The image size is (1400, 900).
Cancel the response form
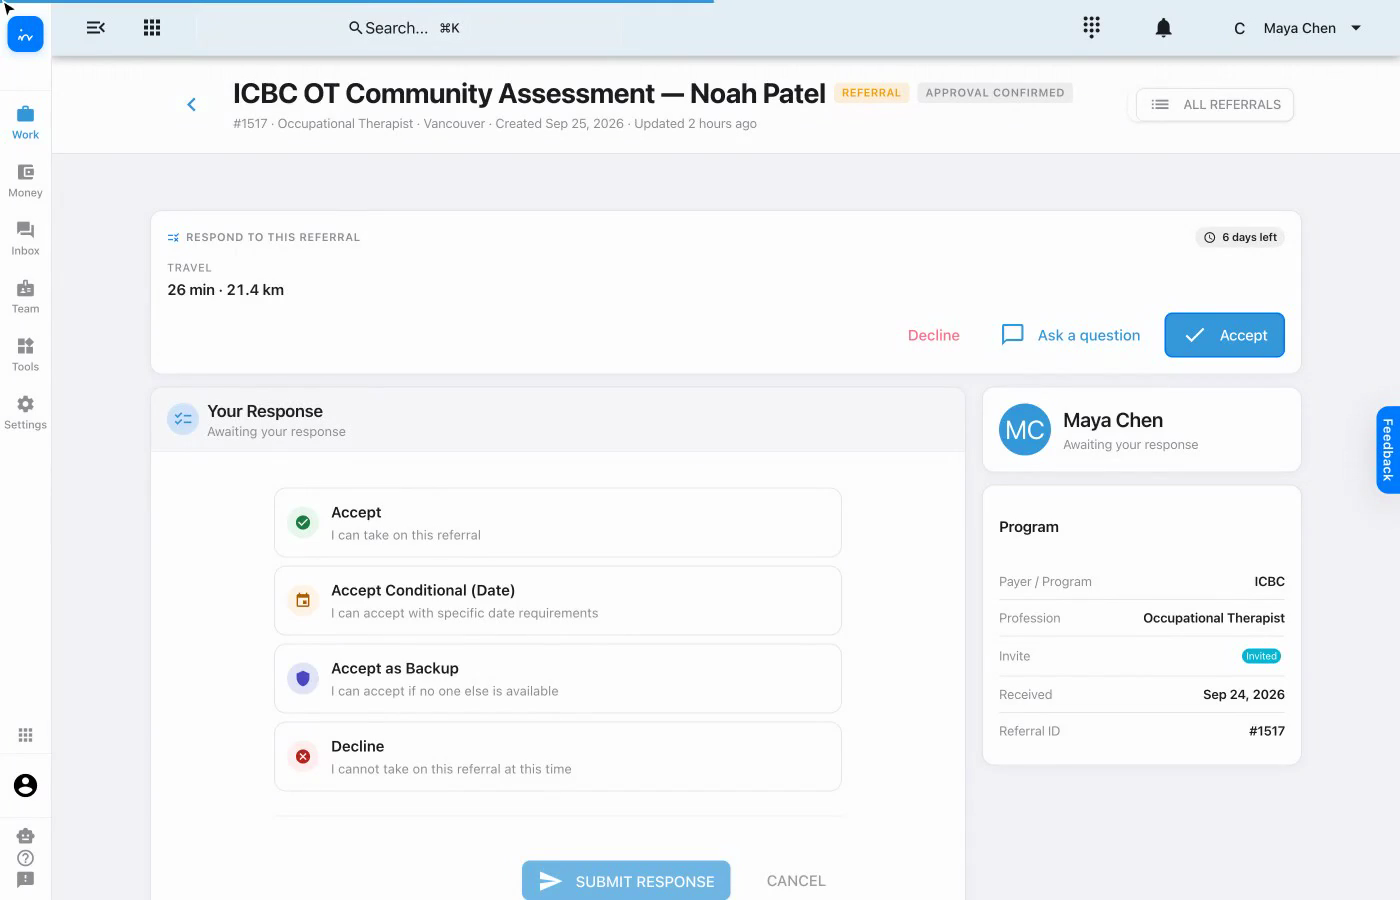(x=796, y=881)
